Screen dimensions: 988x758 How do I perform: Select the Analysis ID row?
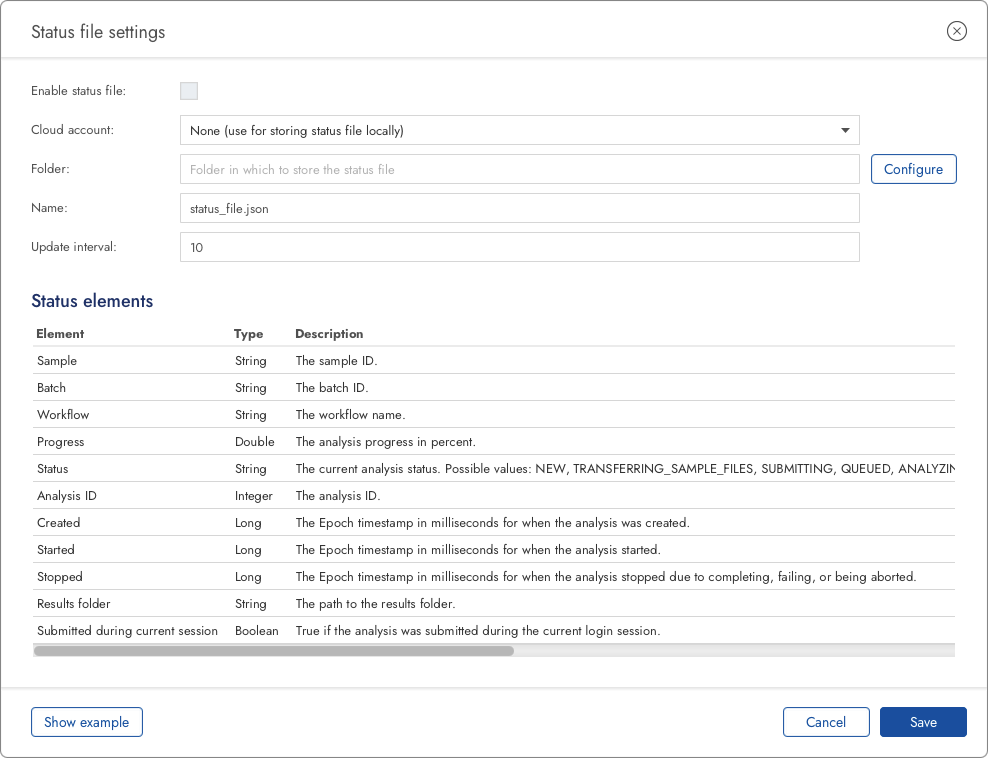(x=66, y=496)
